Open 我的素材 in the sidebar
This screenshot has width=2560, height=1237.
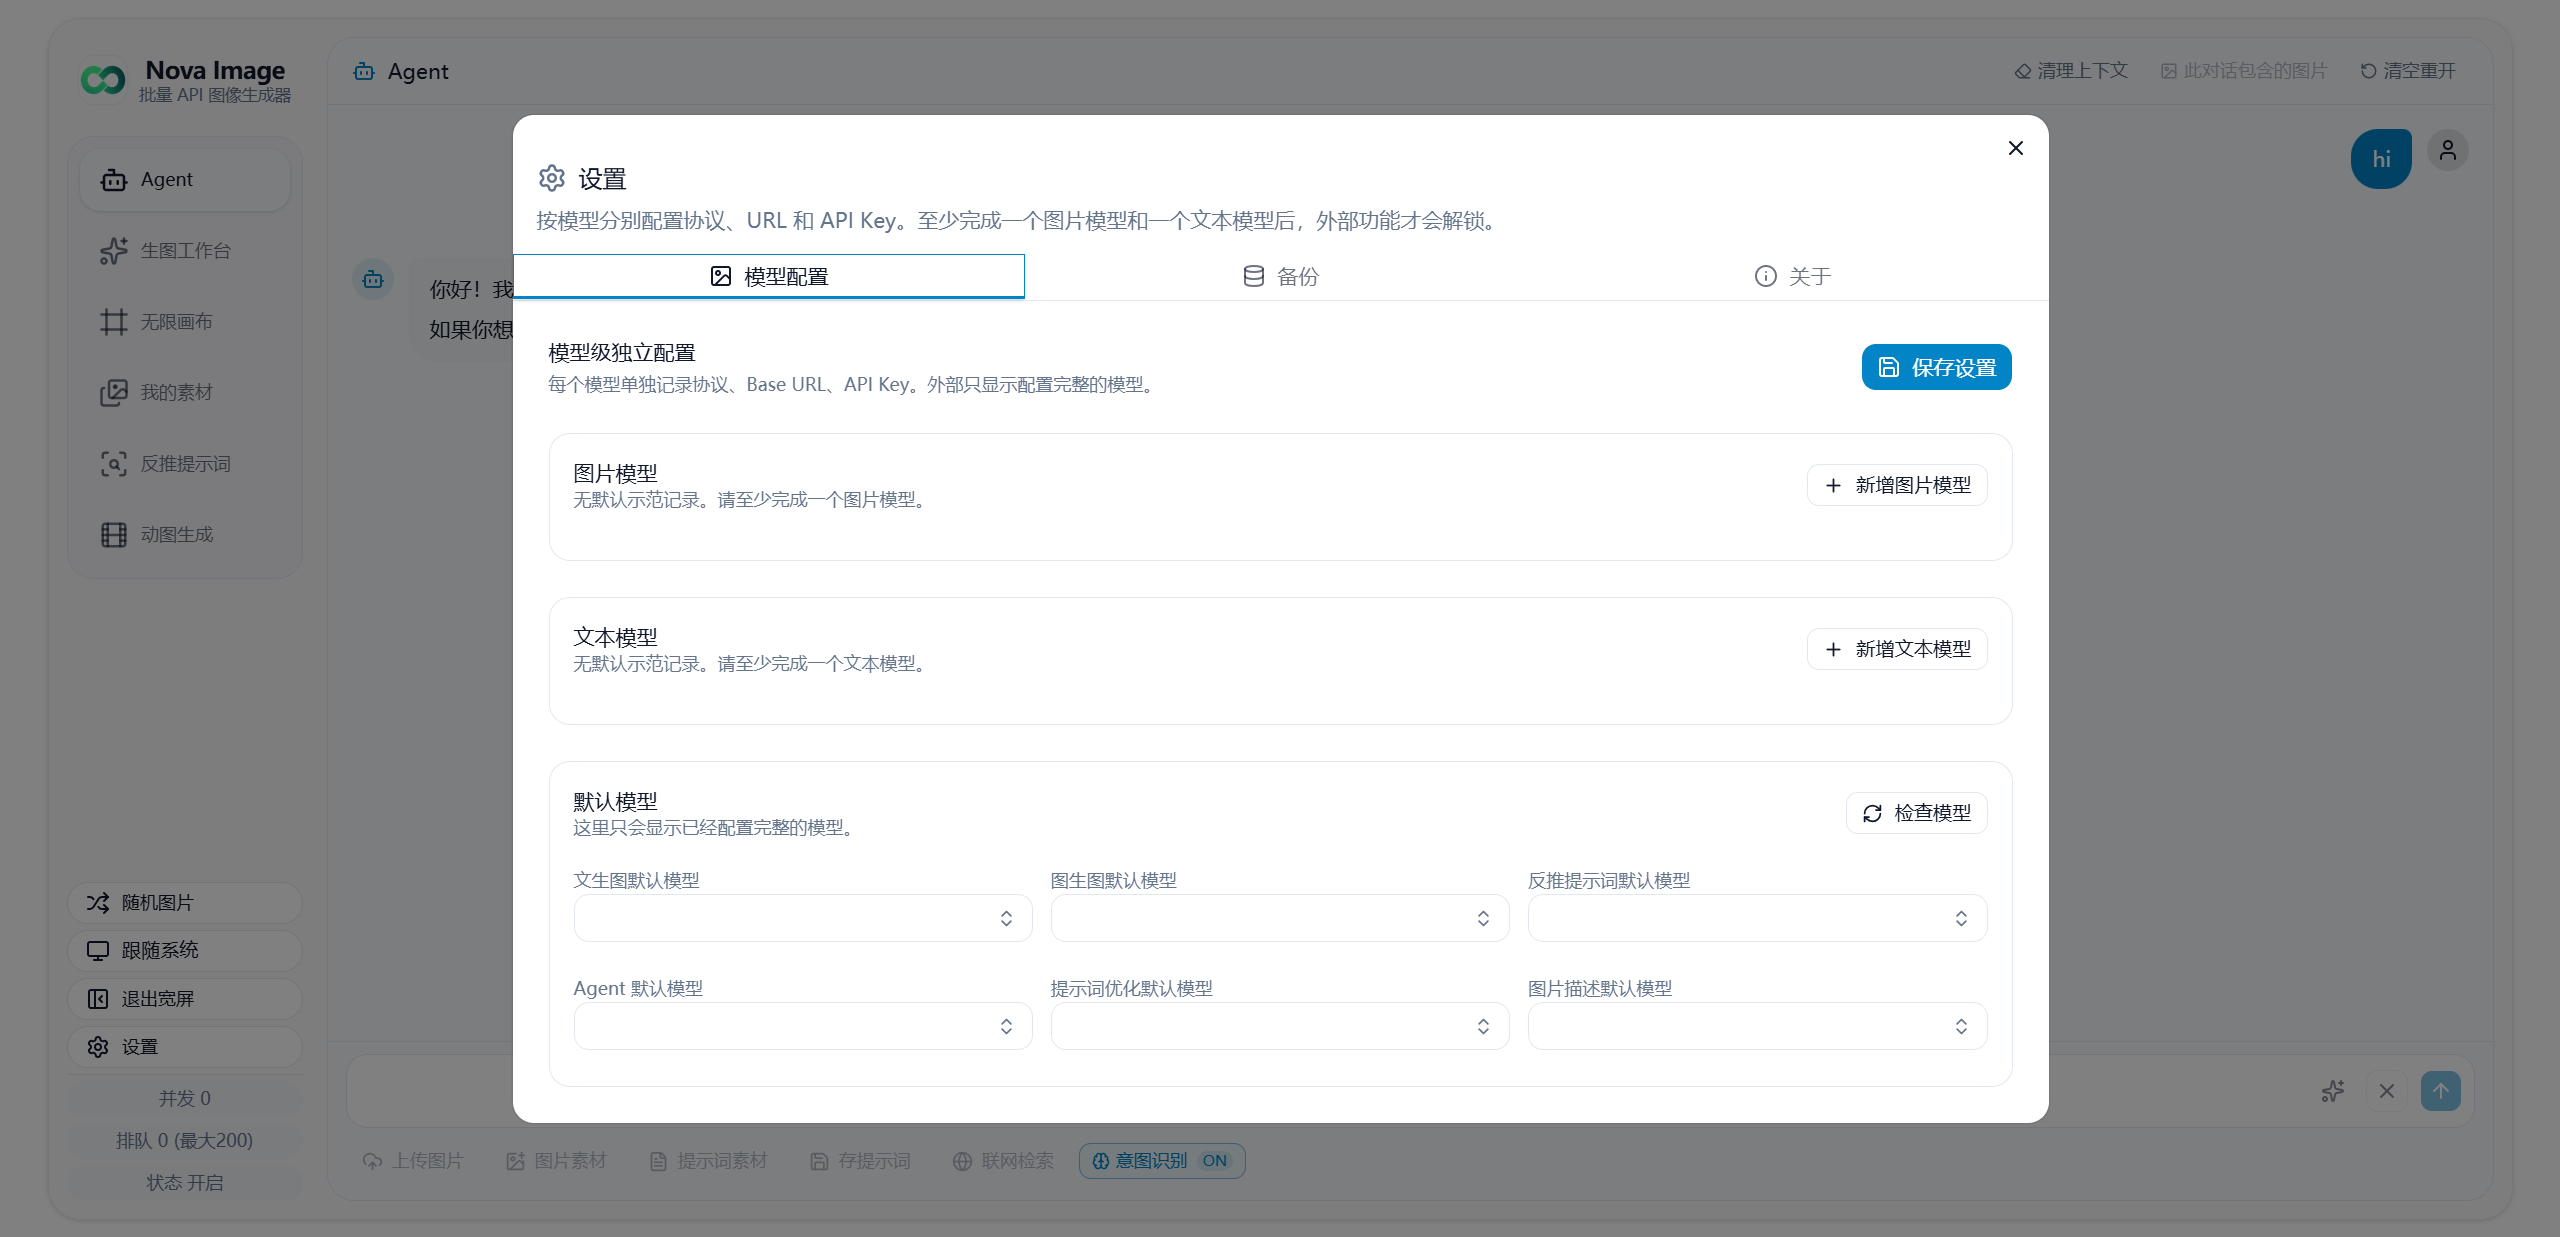185,393
